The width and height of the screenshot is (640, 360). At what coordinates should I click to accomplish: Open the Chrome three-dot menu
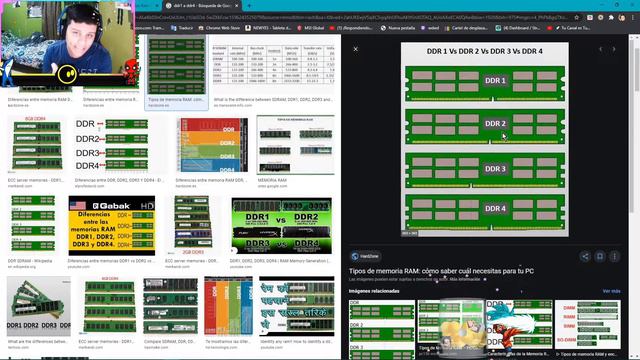(x=633, y=18)
